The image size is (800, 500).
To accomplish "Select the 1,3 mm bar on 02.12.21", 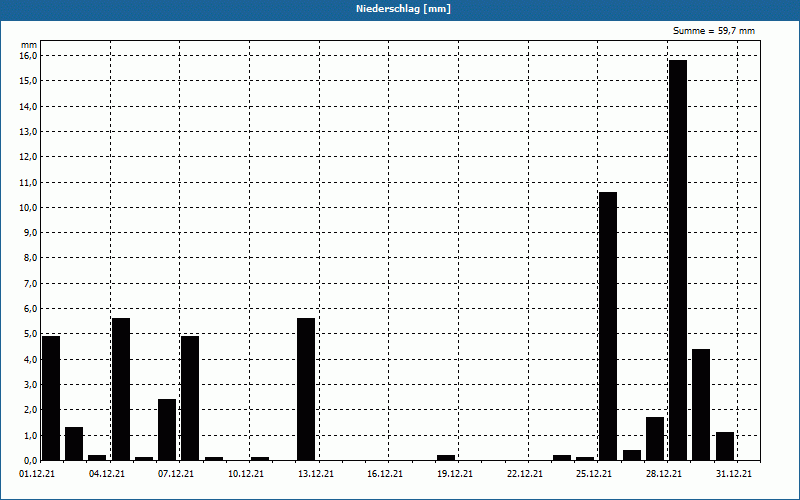I will tap(74, 444).
